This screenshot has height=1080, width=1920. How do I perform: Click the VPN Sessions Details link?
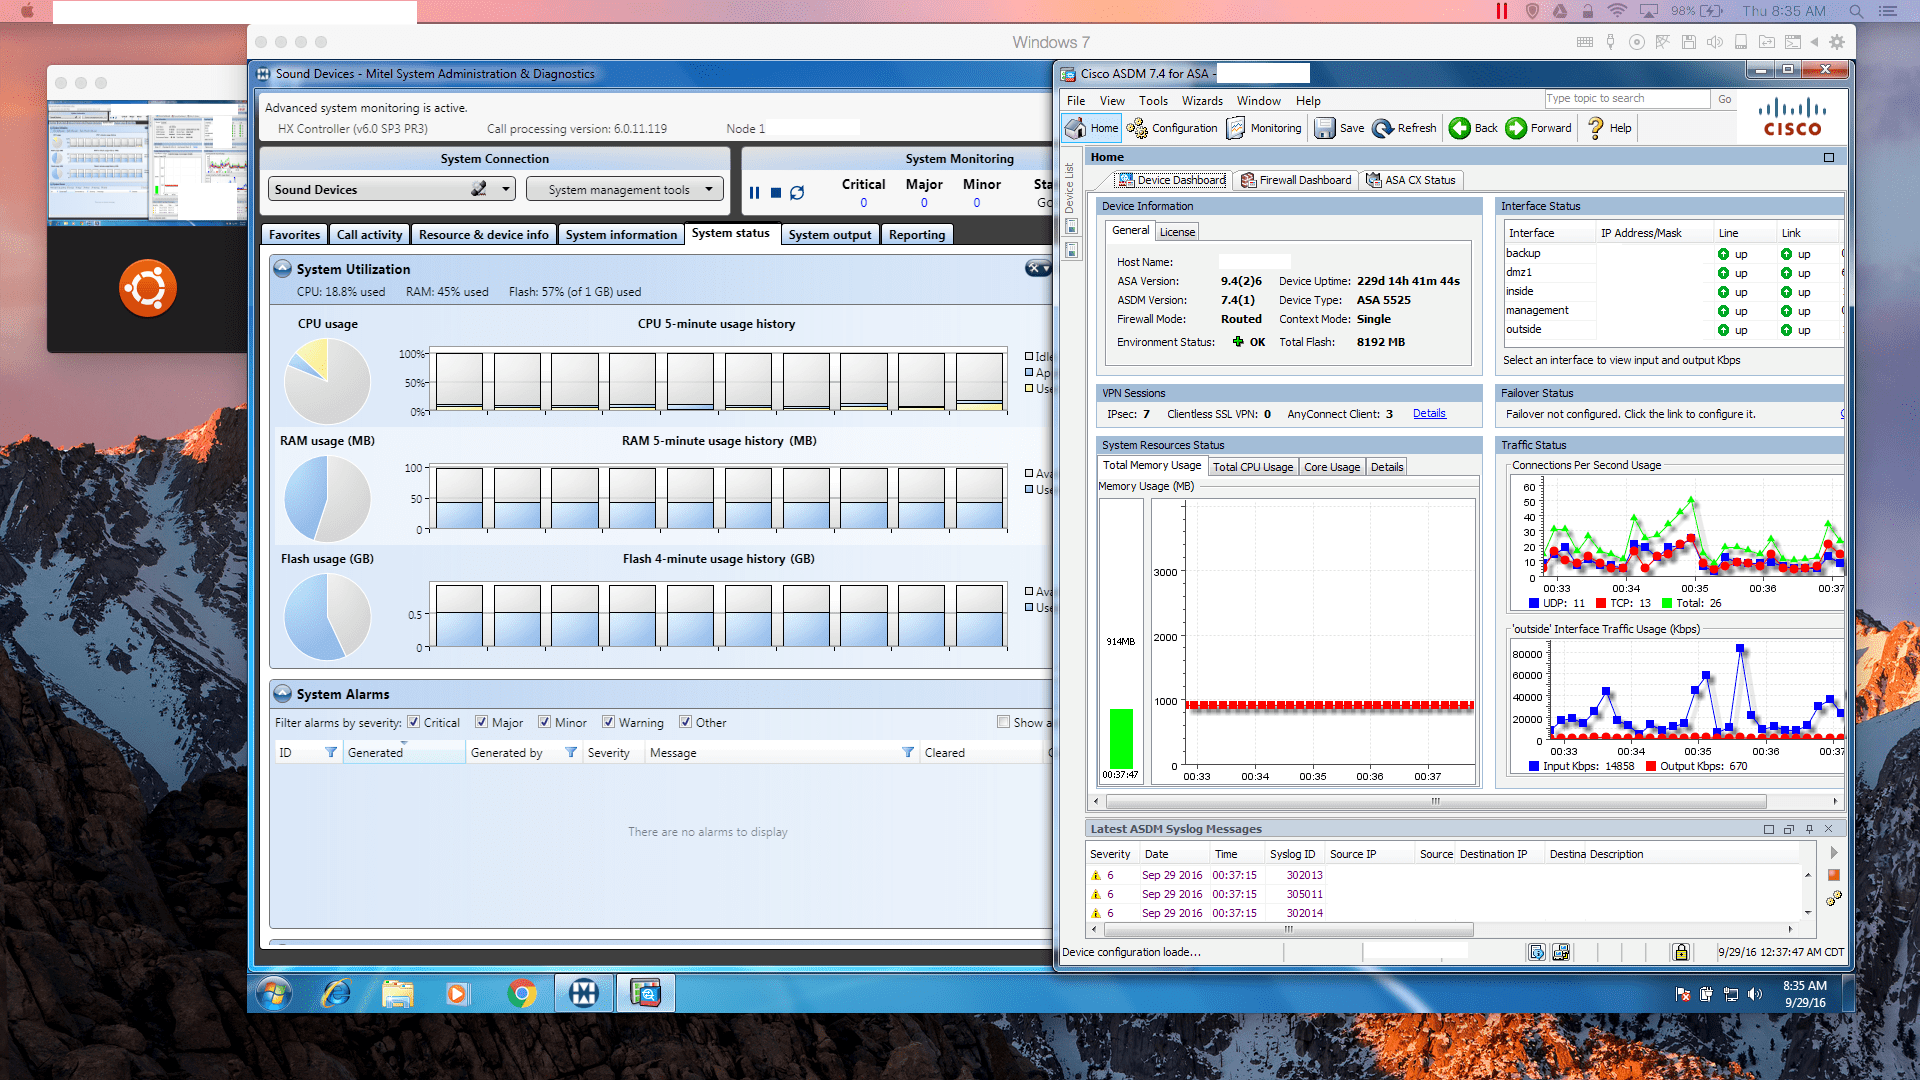point(1429,414)
